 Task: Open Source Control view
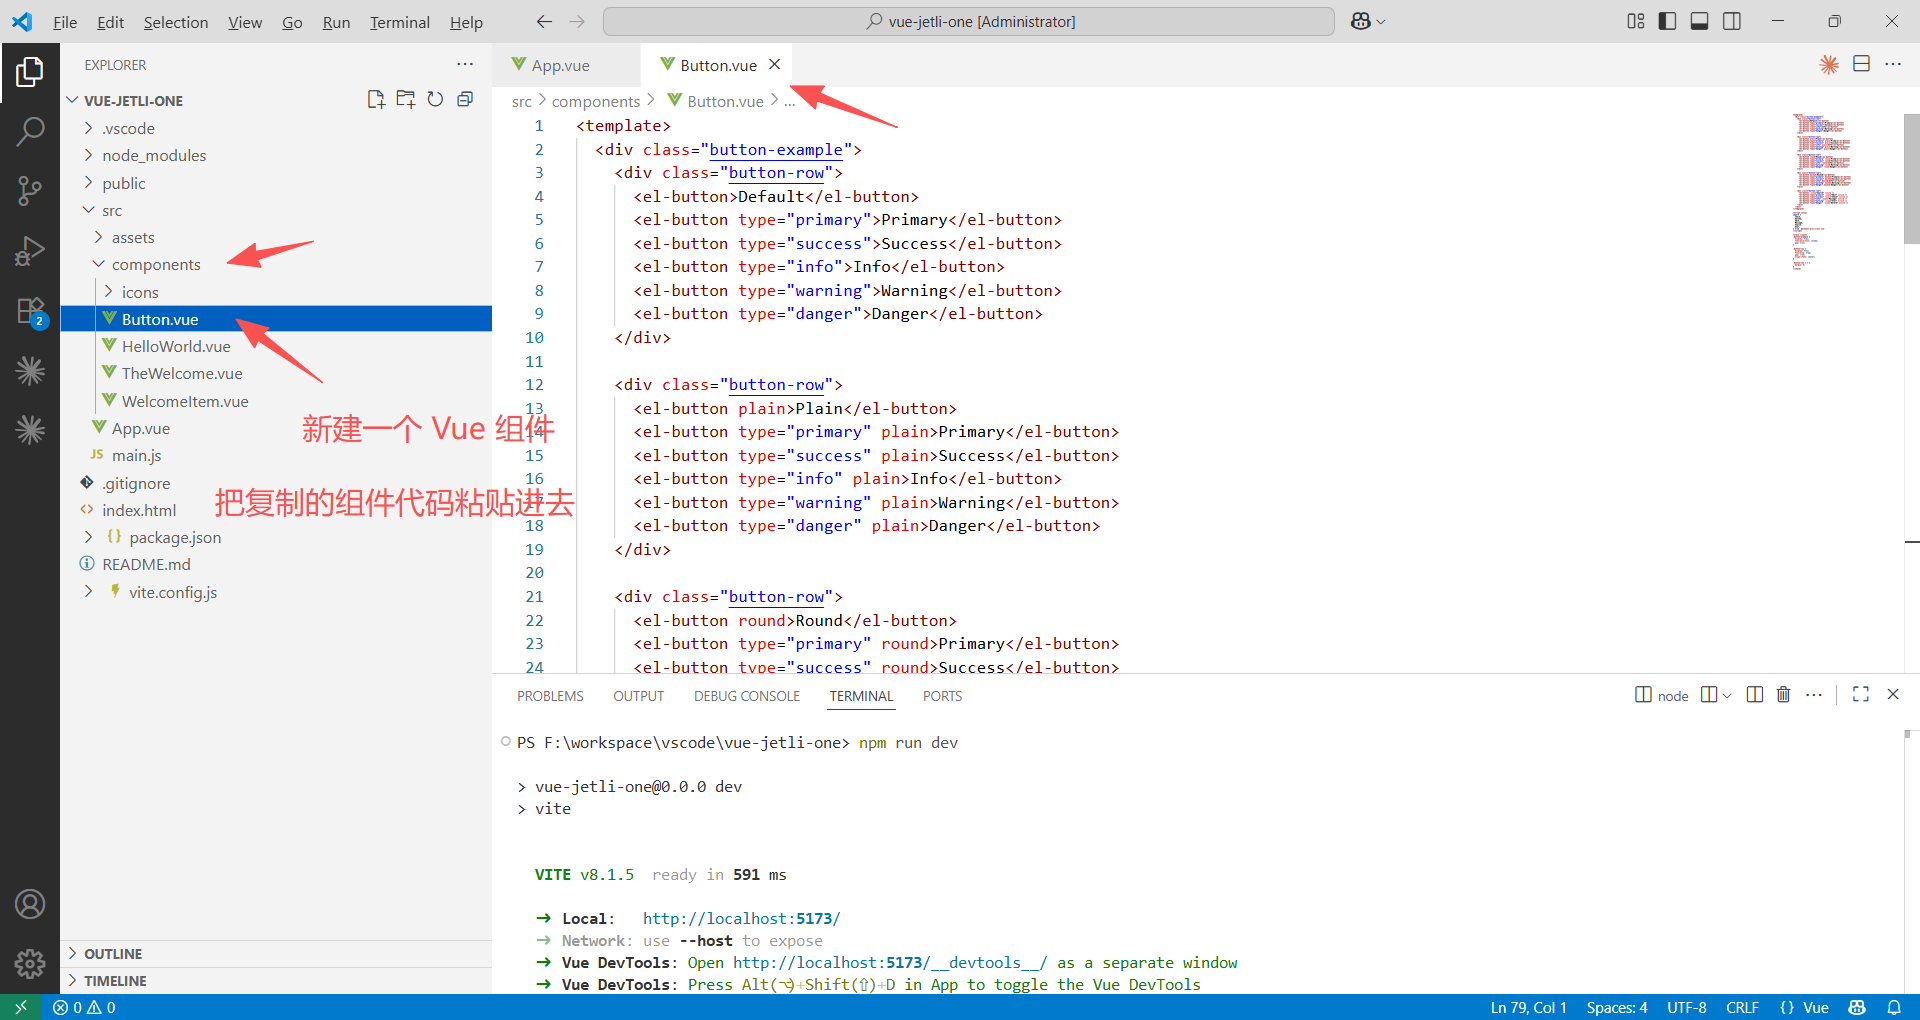coord(30,190)
